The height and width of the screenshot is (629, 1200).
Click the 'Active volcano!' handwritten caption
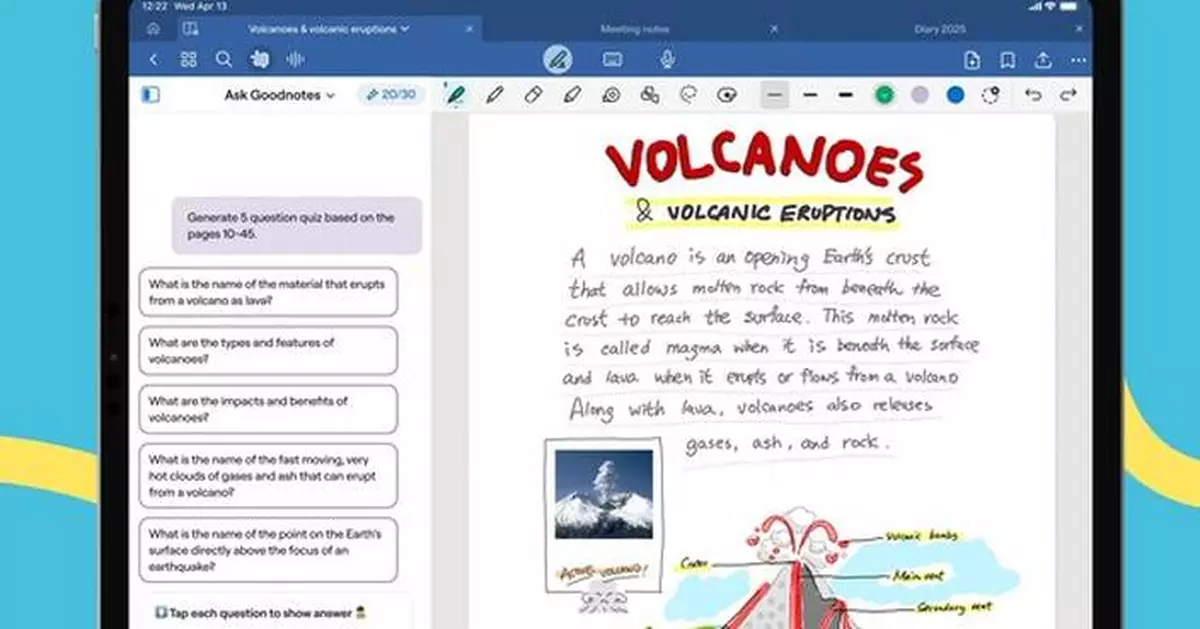602,571
